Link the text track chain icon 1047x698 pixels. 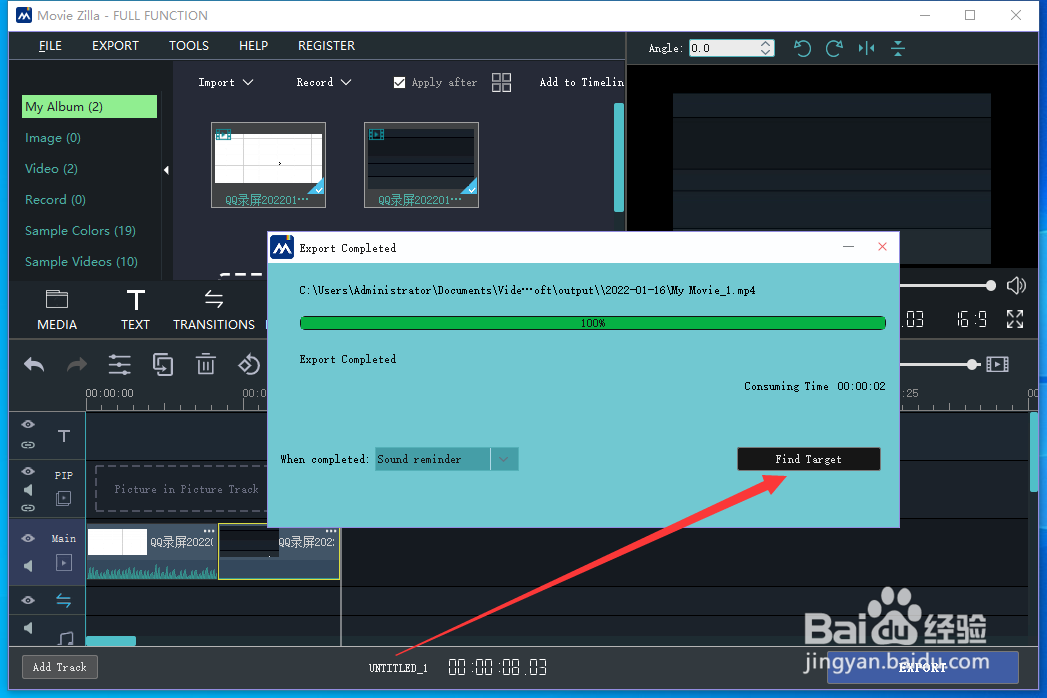pyautogui.click(x=28, y=445)
